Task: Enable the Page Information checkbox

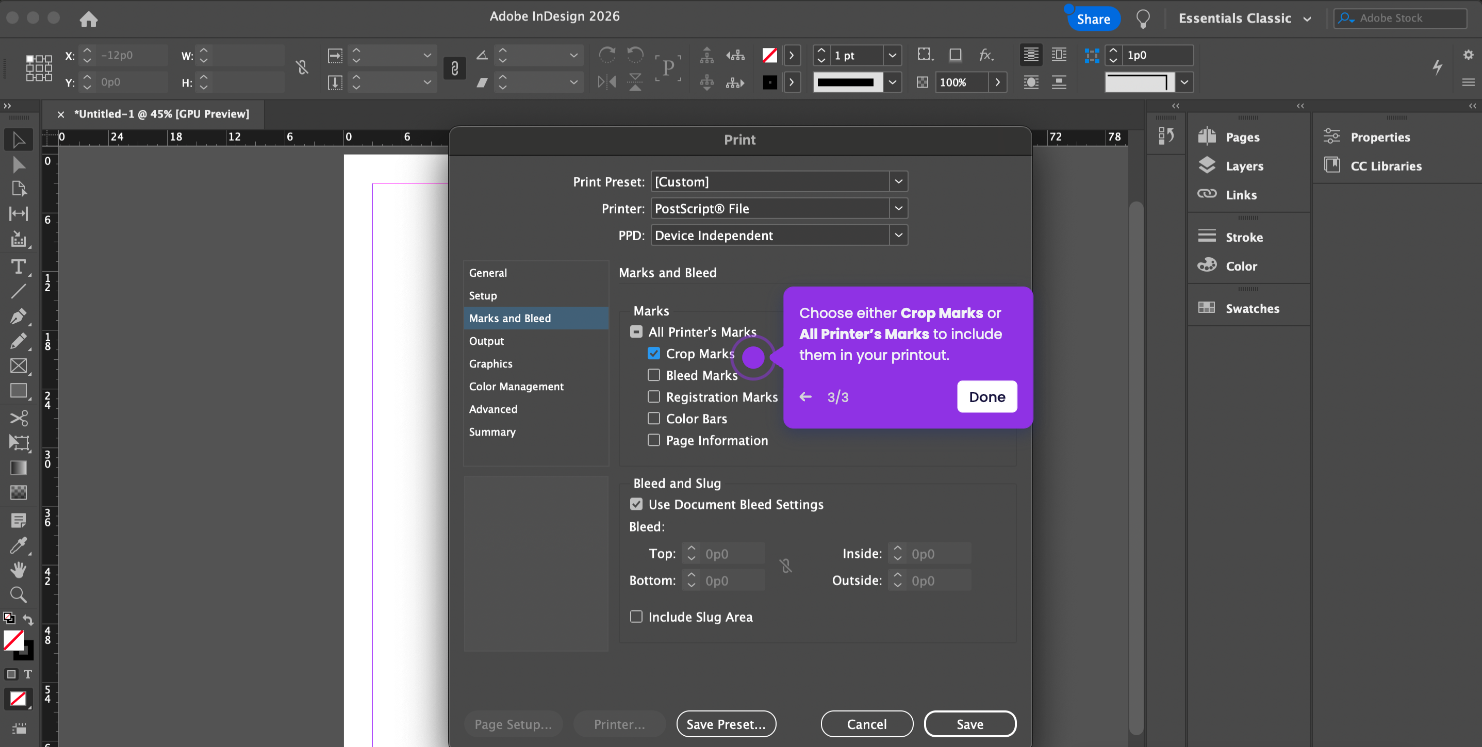Action: pyautogui.click(x=654, y=440)
